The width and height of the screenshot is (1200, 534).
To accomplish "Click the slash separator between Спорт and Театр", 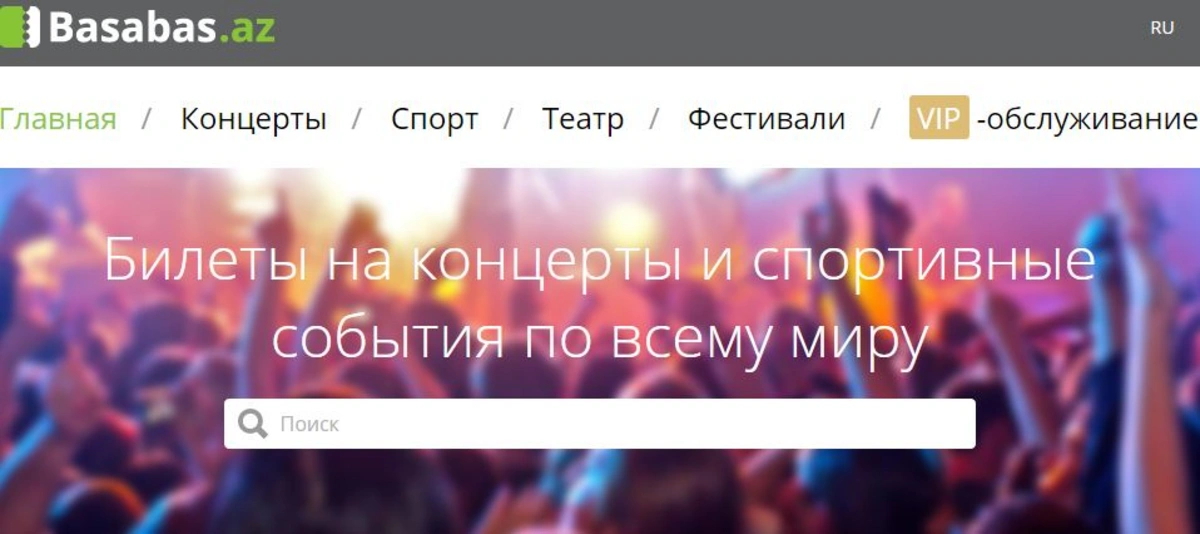I will click(x=509, y=119).
